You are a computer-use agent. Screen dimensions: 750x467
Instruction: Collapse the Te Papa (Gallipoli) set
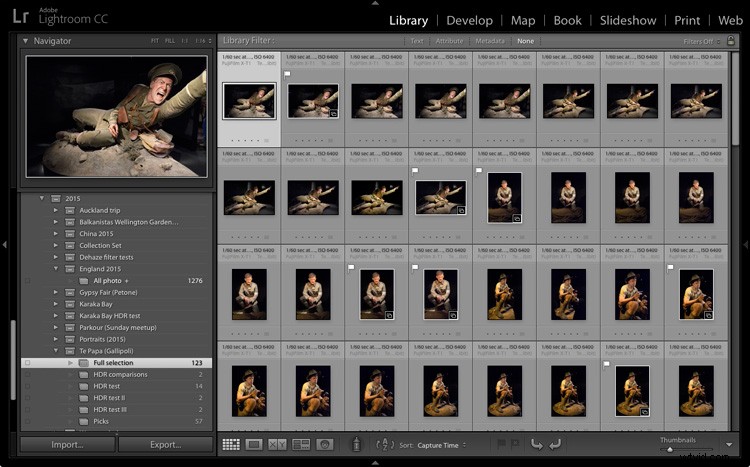55,351
